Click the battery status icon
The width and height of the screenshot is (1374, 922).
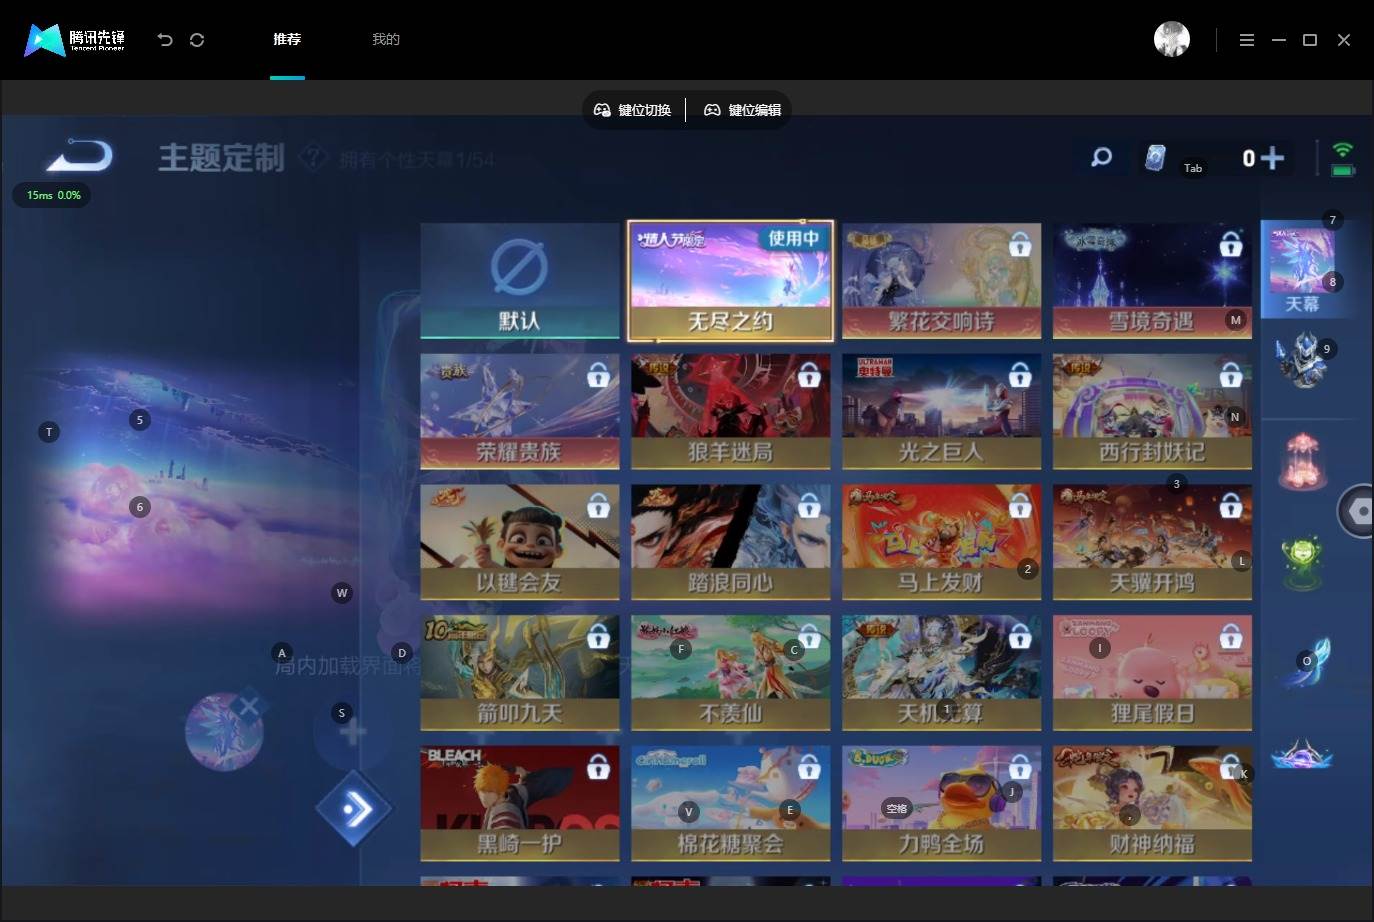tap(1343, 170)
